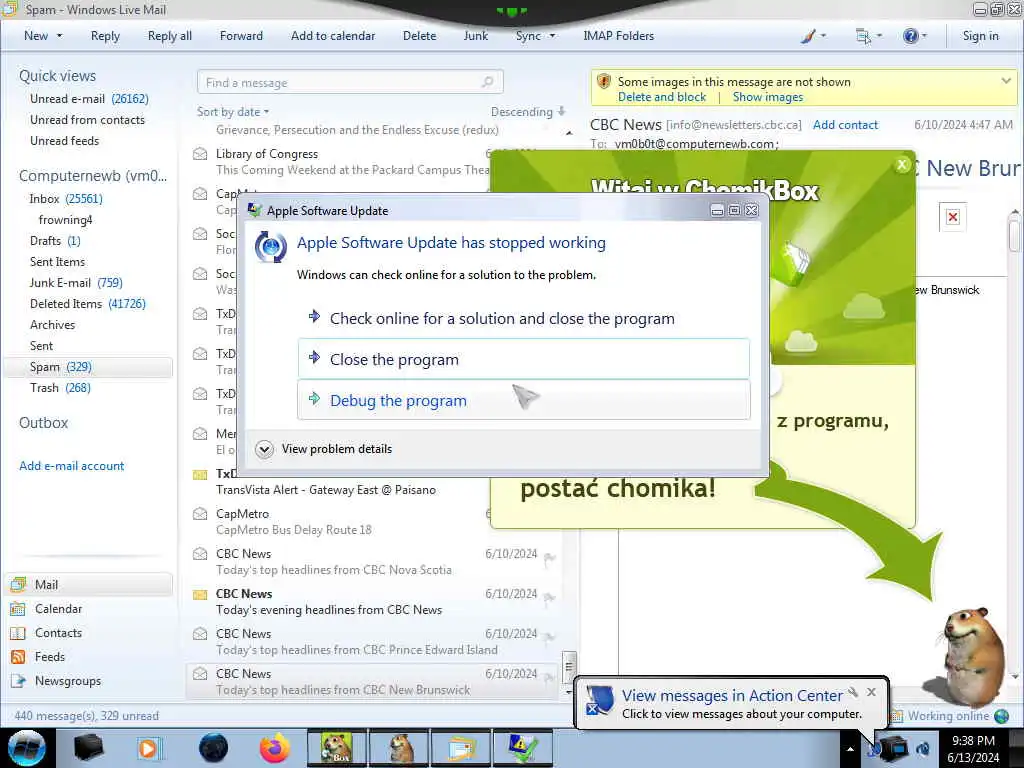Click the message list scrollbar thumb

coord(569,666)
